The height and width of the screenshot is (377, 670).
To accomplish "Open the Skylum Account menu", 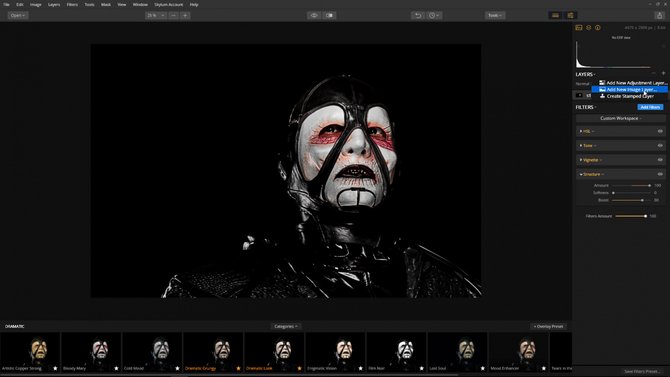I will coord(168,4).
